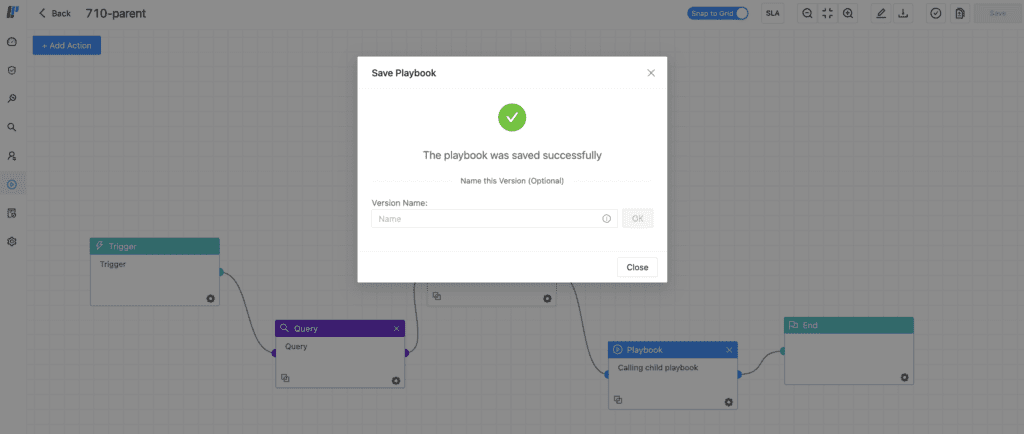Go Back using the chevron arrow
Viewport: 1024px width, 434px height.
click(42, 13)
